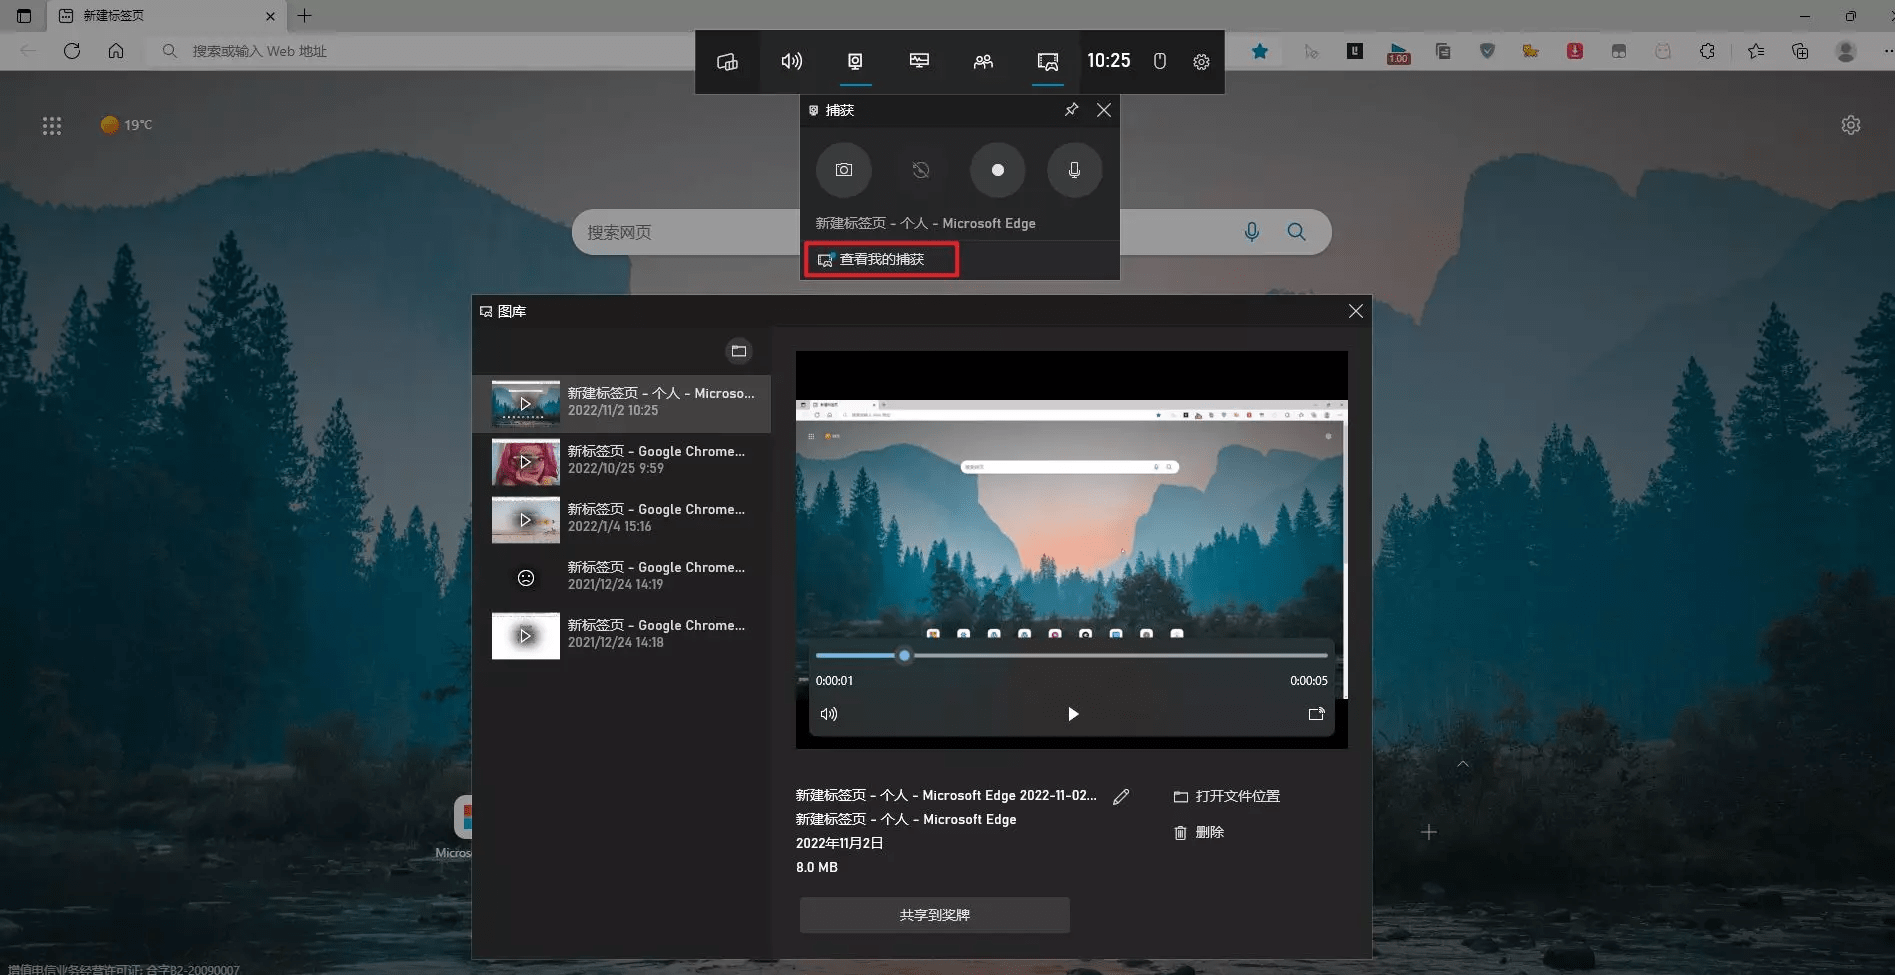The image size is (1895, 975).
Task: Open the apps grid on new tab page
Action: click(x=52, y=126)
